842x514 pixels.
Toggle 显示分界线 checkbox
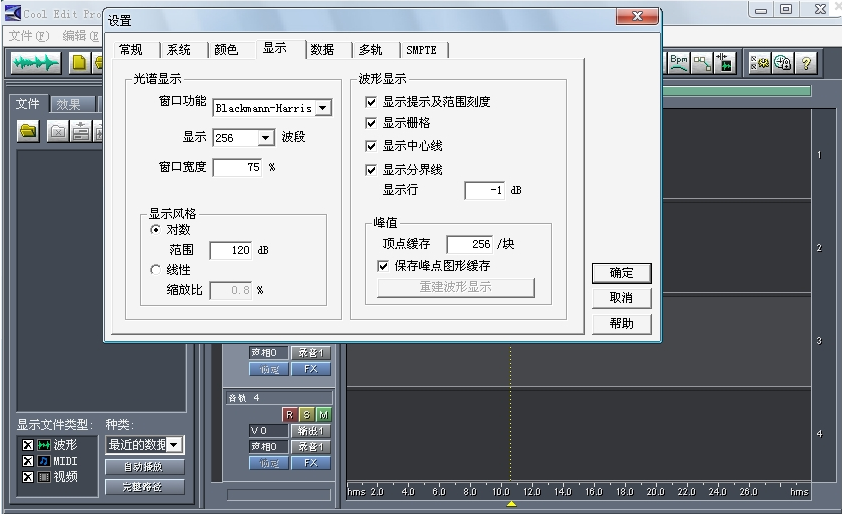(x=371, y=170)
